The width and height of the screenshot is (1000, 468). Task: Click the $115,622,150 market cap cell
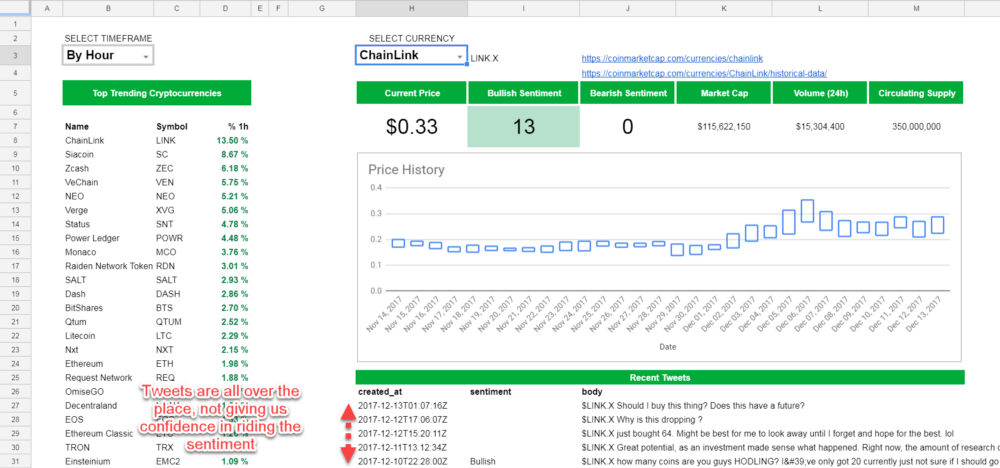[724, 127]
